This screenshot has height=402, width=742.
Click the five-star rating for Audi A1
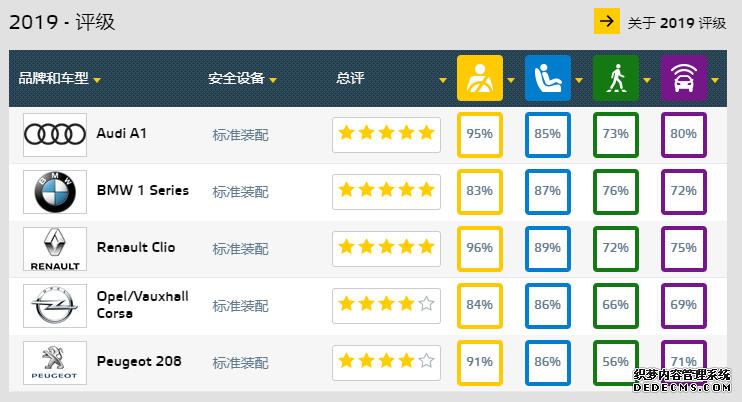pyautogui.click(x=386, y=135)
